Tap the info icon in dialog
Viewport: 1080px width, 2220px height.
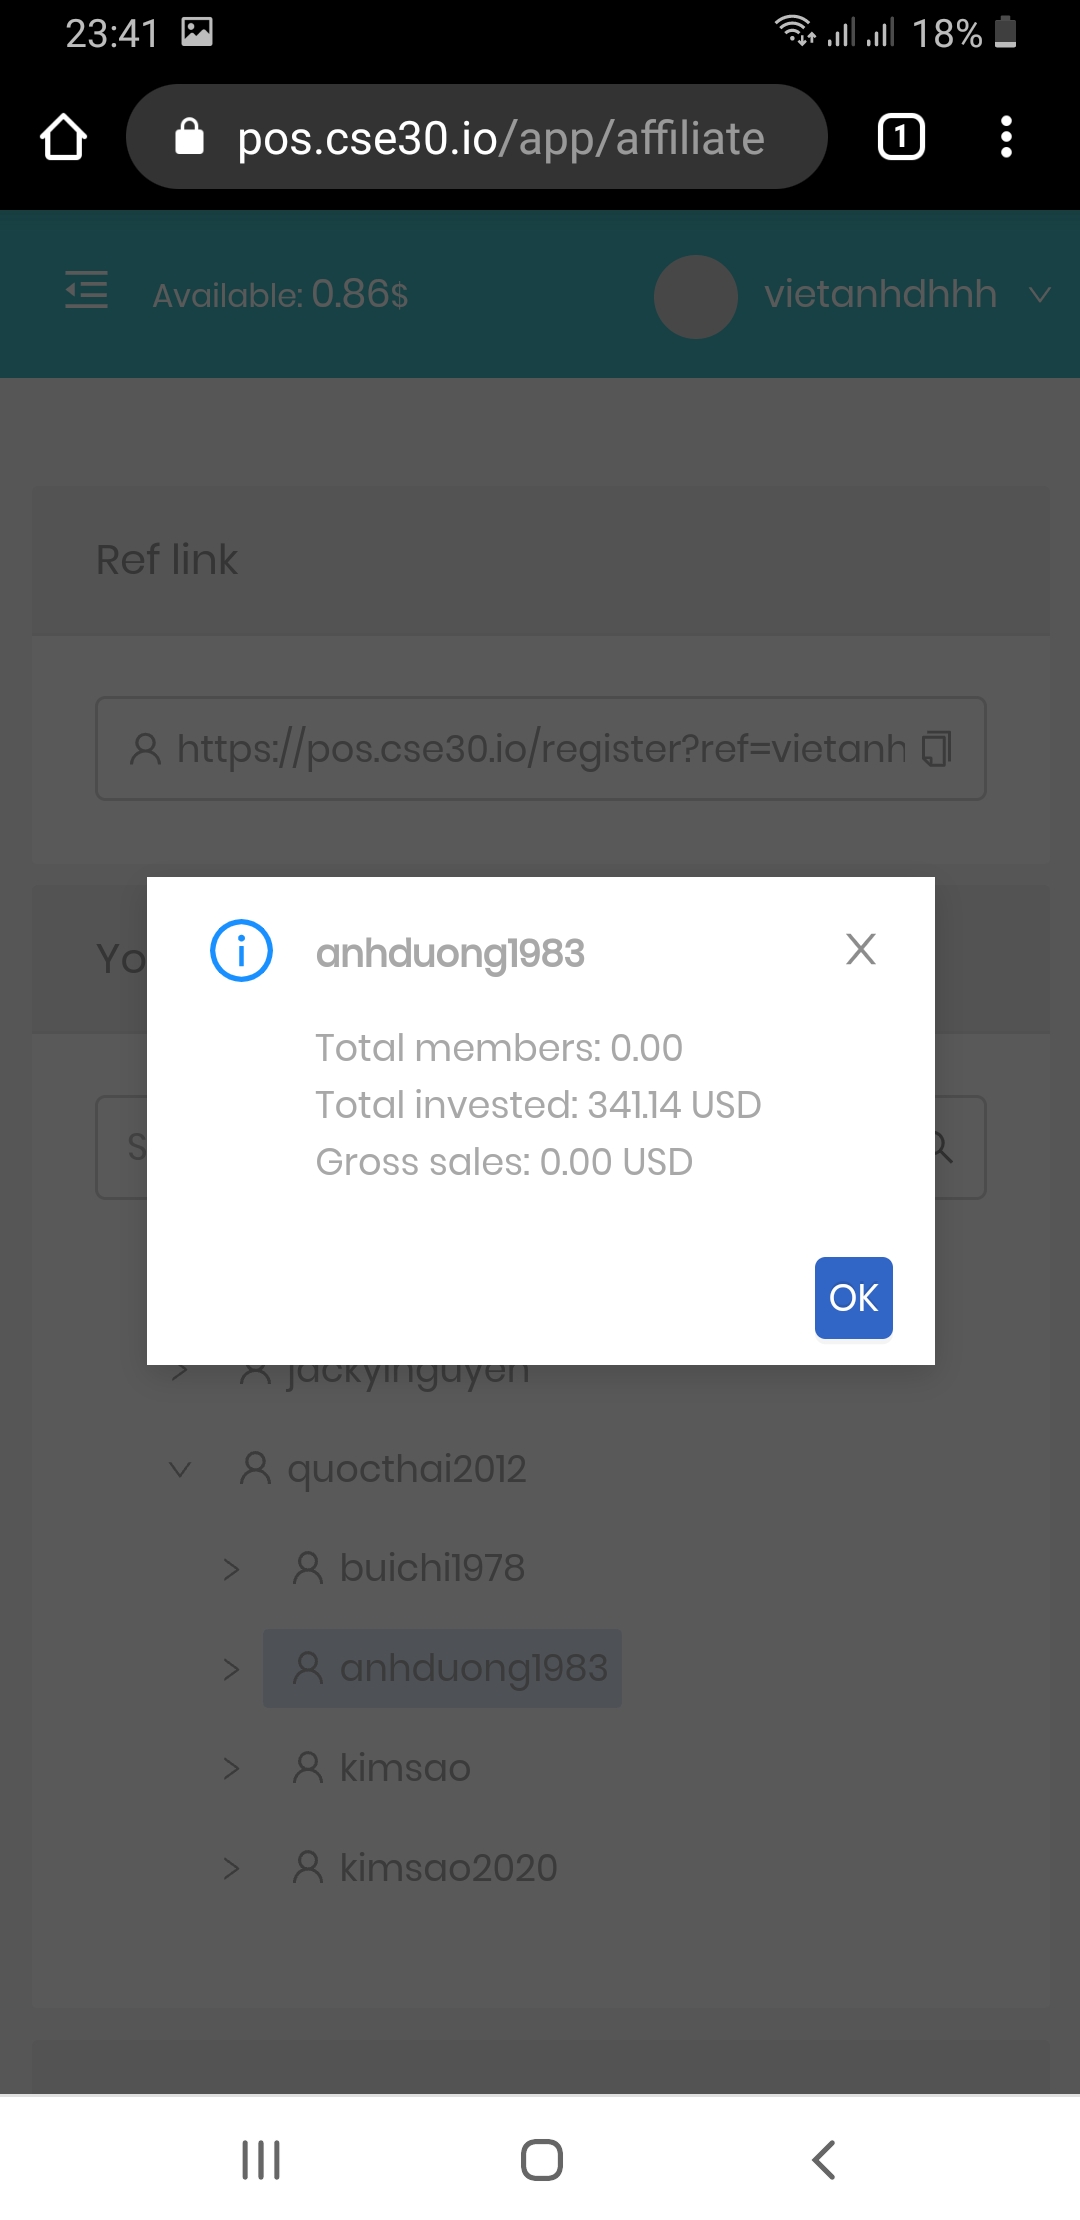point(241,950)
